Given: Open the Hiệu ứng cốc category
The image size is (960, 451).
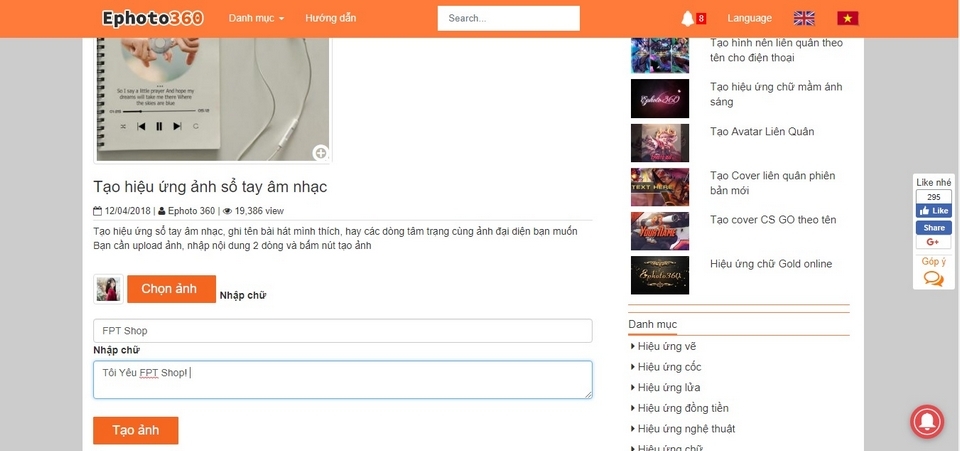Looking at the screenshot, I should click(x=669, y=367).
